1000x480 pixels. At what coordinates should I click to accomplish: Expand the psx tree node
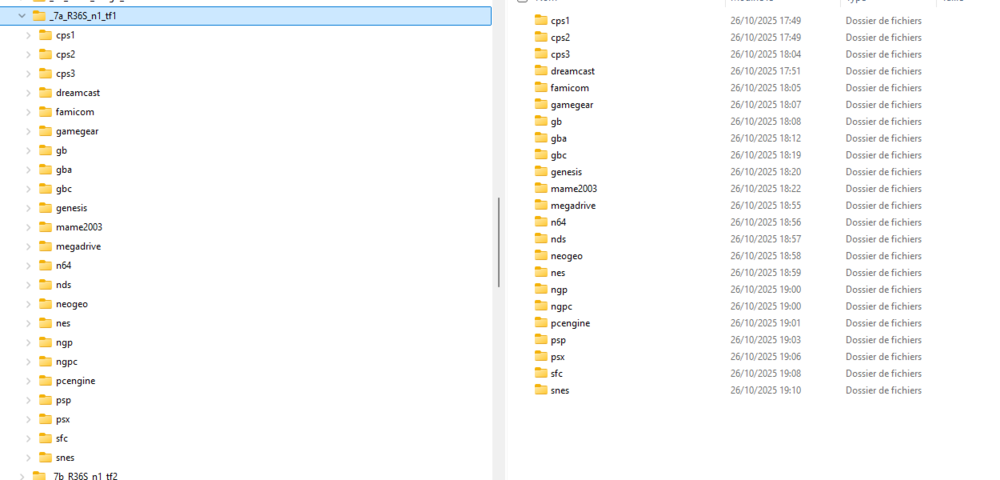28,419
